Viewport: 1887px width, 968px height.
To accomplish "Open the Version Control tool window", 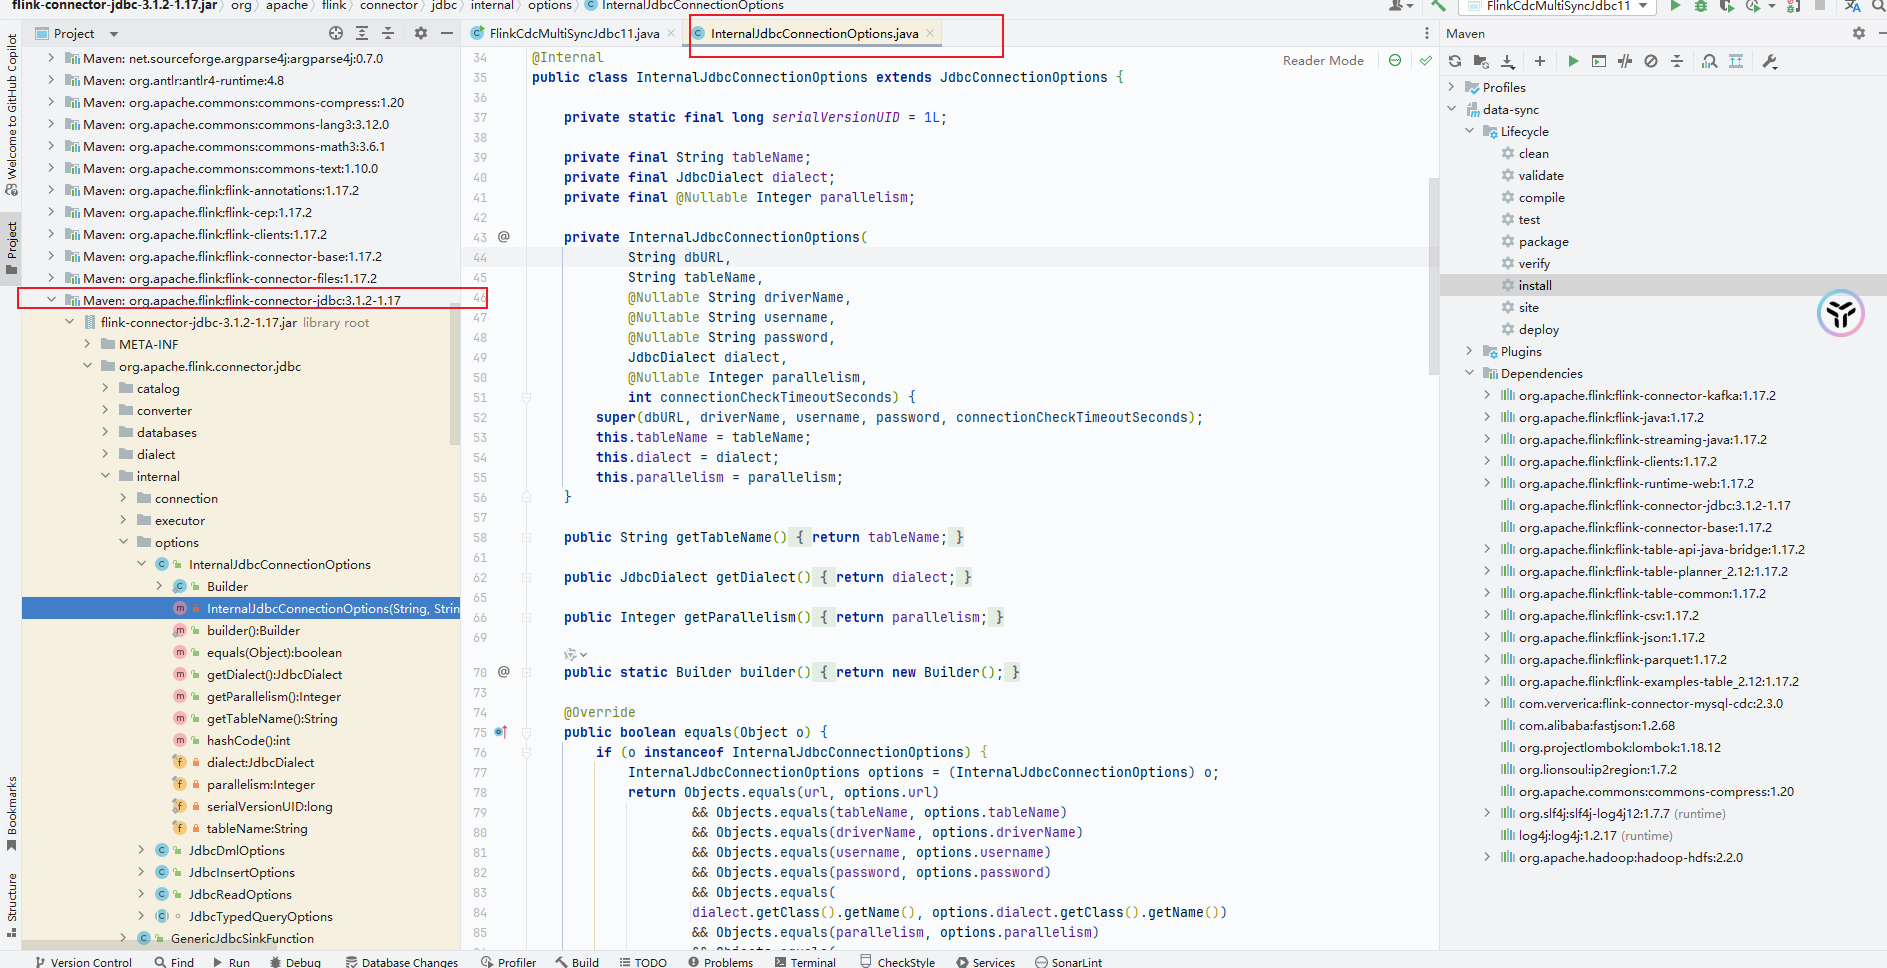I will point(83,961).
